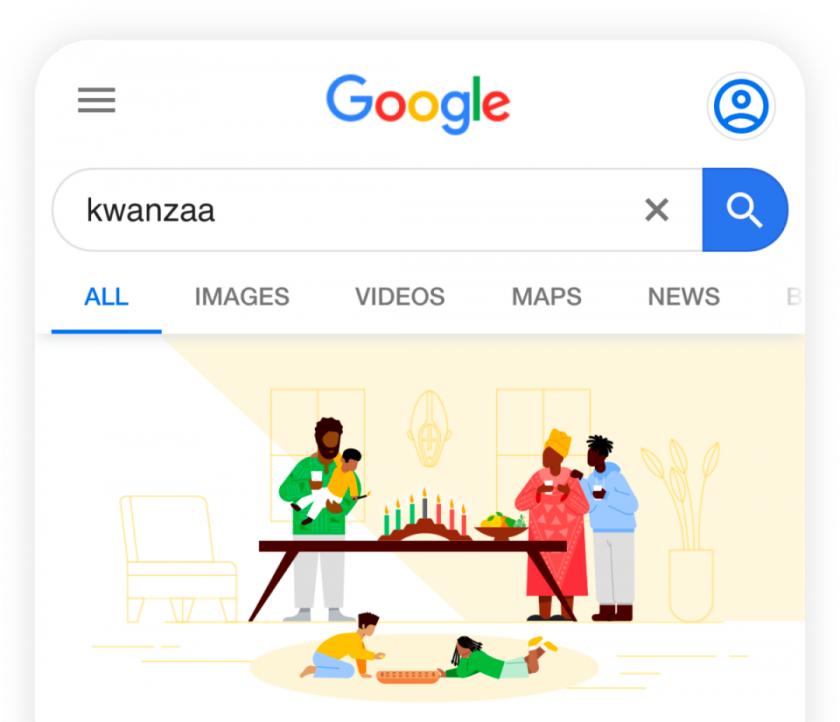Click the kinara candle holder on table
Screen dimensions: 840x722
425,516
